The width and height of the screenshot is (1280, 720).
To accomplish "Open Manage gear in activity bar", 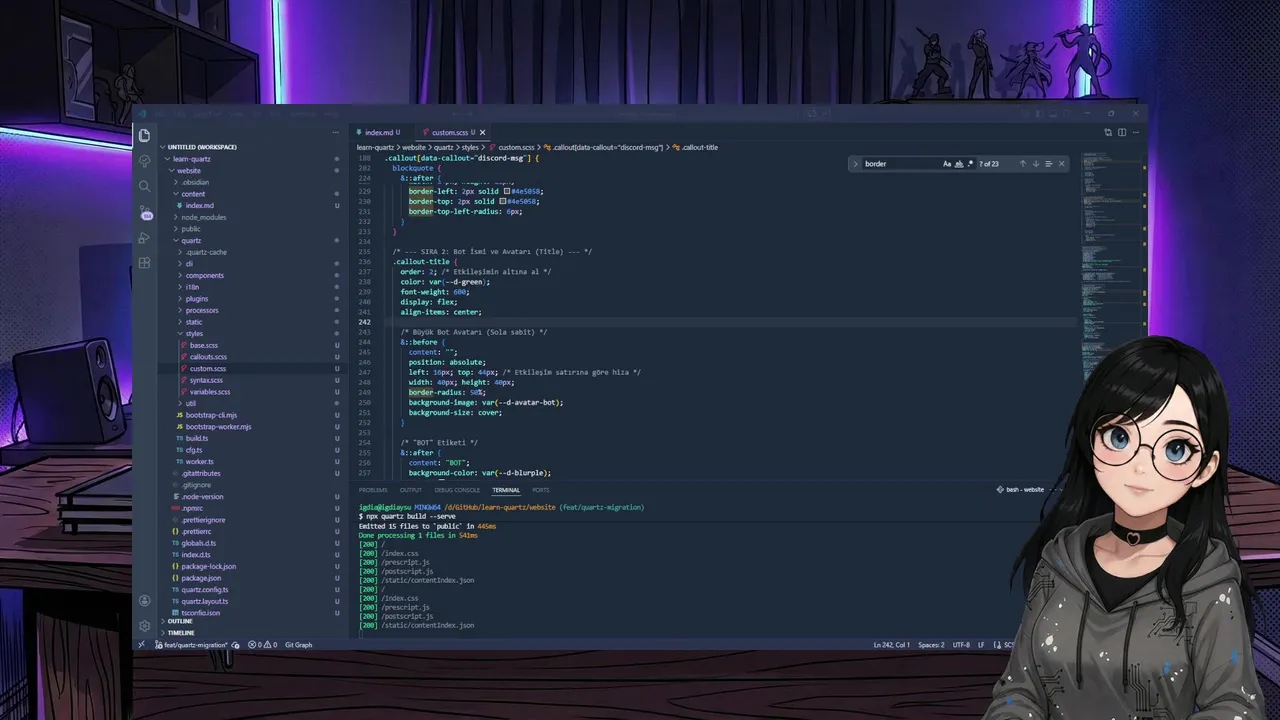I will (x=145, y=626).
